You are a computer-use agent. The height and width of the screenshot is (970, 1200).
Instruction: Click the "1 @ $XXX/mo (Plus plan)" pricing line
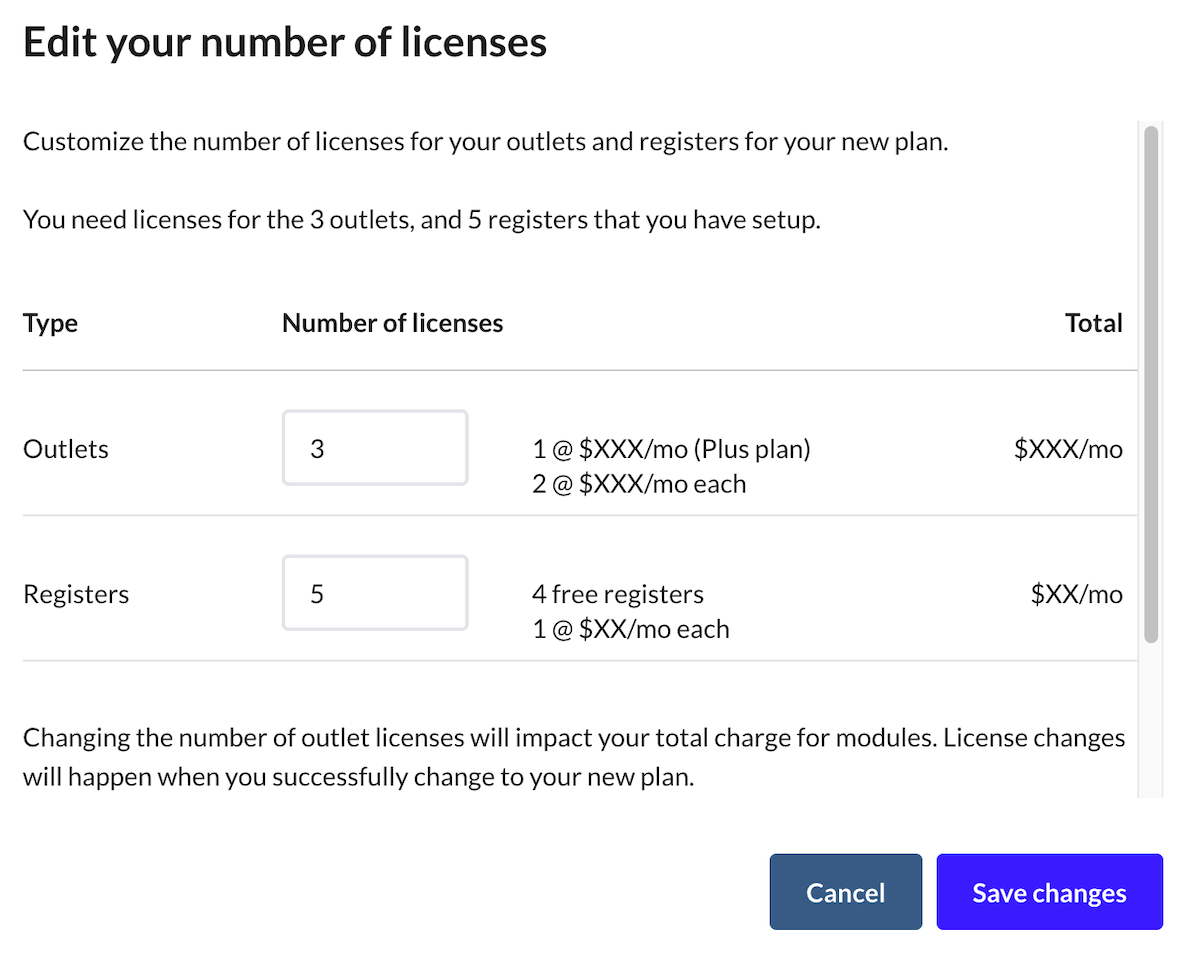pos(671,449)
